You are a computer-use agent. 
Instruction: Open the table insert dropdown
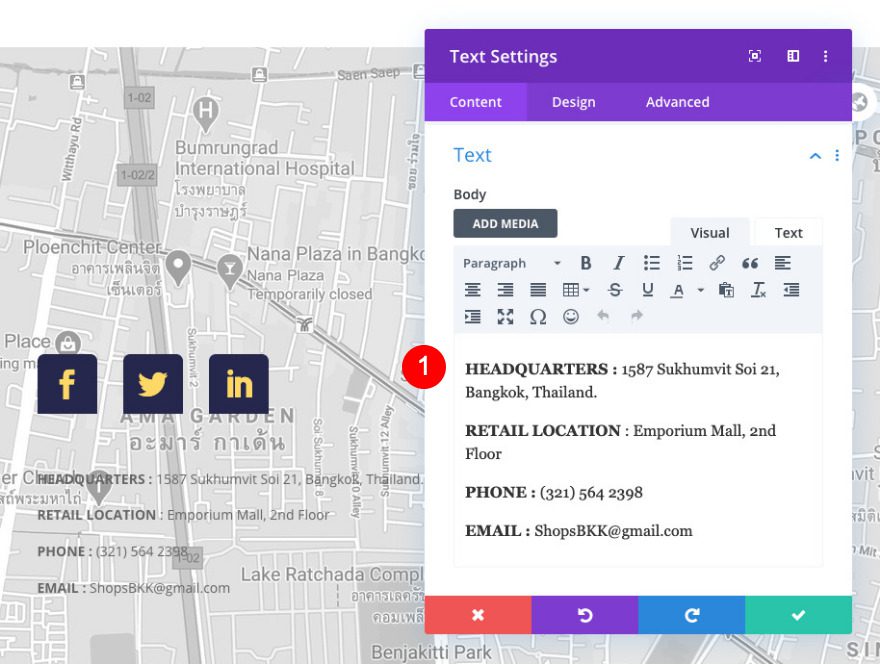(x=576, y=290)
